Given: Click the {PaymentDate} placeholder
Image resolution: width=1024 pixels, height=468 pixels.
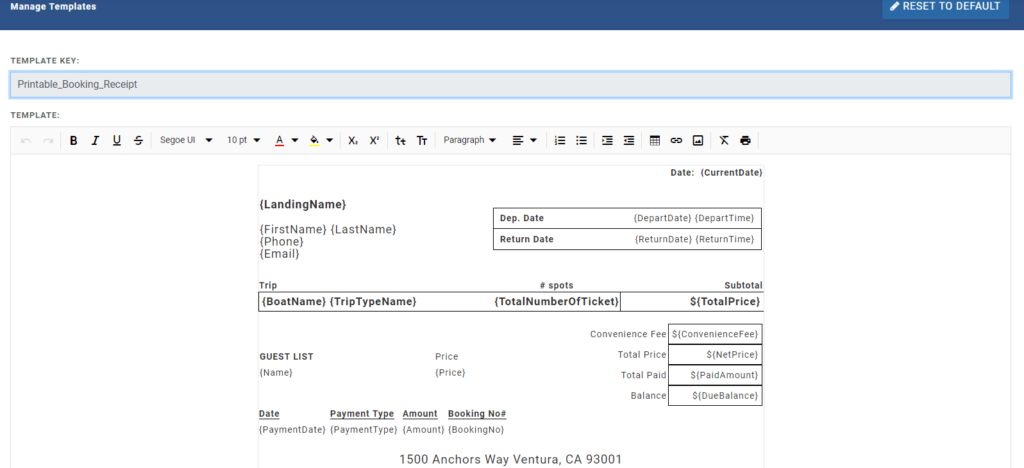Looking at the screenshot, I should click(x=293, y=429).
